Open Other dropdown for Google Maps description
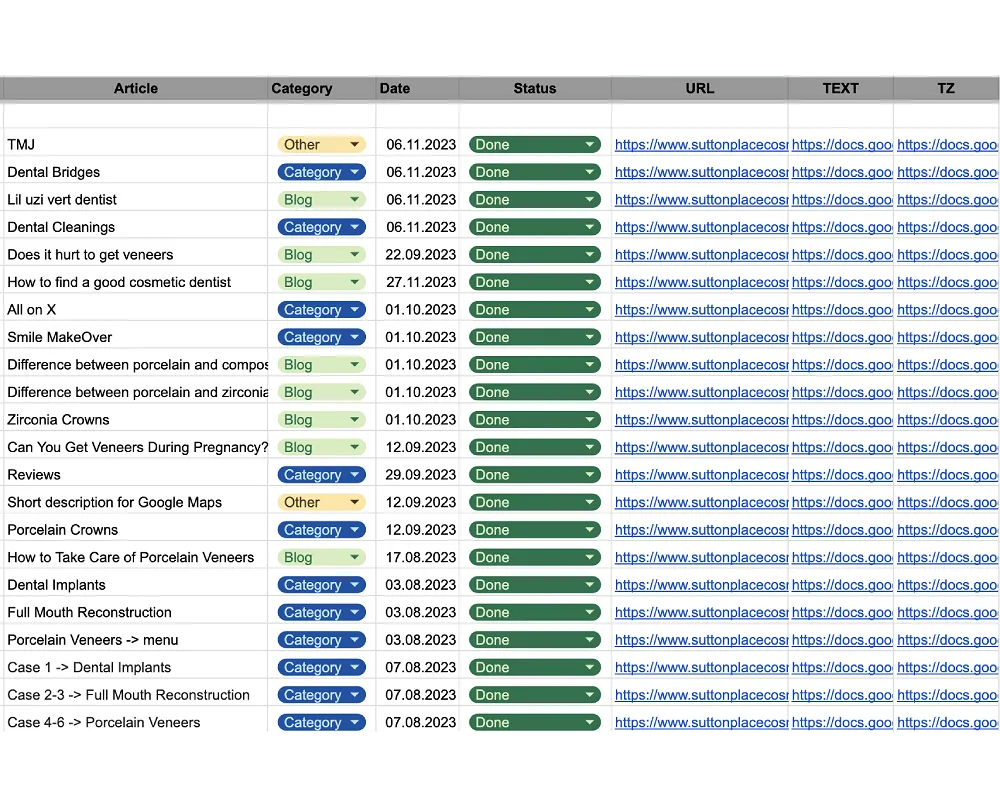 [354, 502]
